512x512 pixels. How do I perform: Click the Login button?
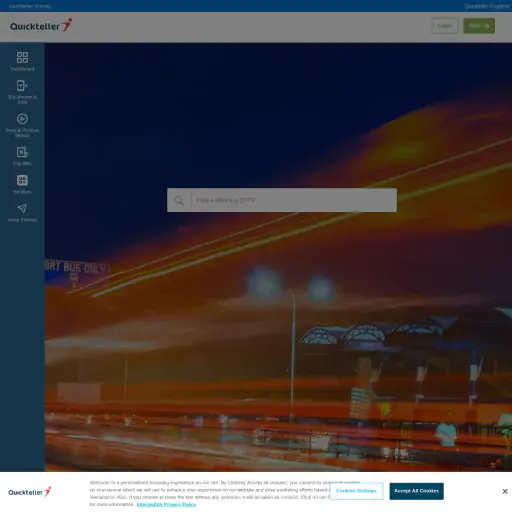[445, 26]
